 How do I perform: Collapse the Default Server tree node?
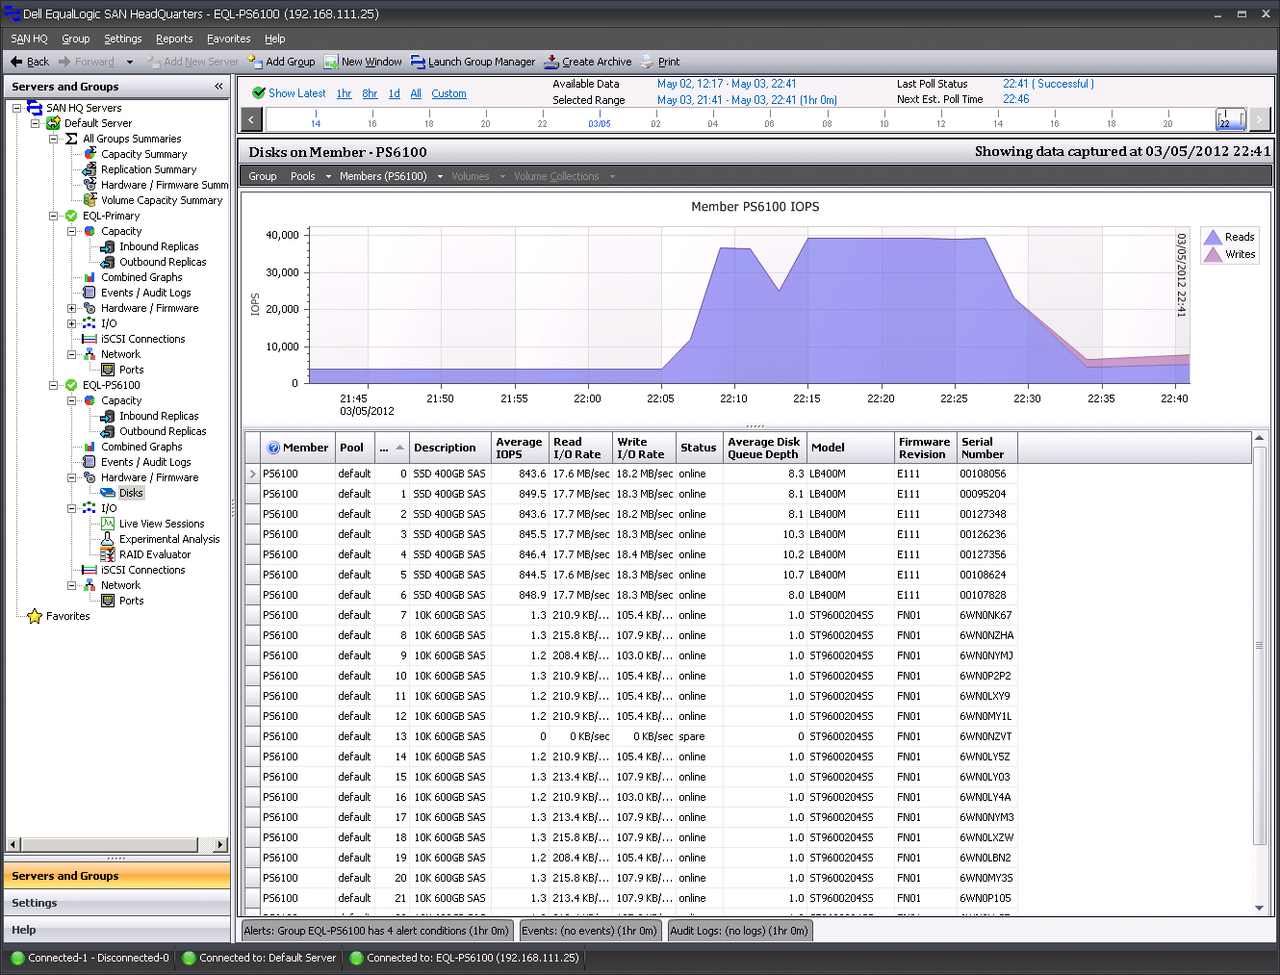[x=36, y=123]
